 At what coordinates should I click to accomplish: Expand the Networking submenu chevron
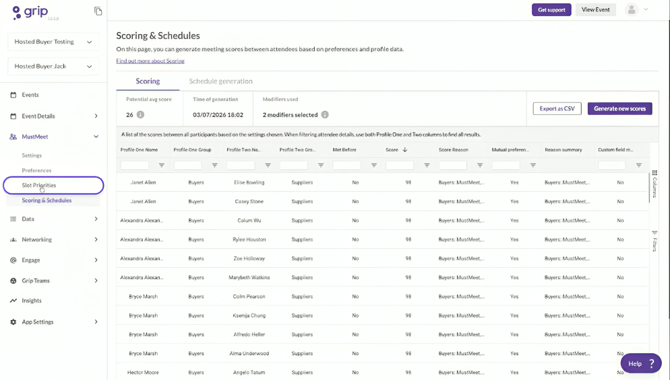tap(96, 239)
